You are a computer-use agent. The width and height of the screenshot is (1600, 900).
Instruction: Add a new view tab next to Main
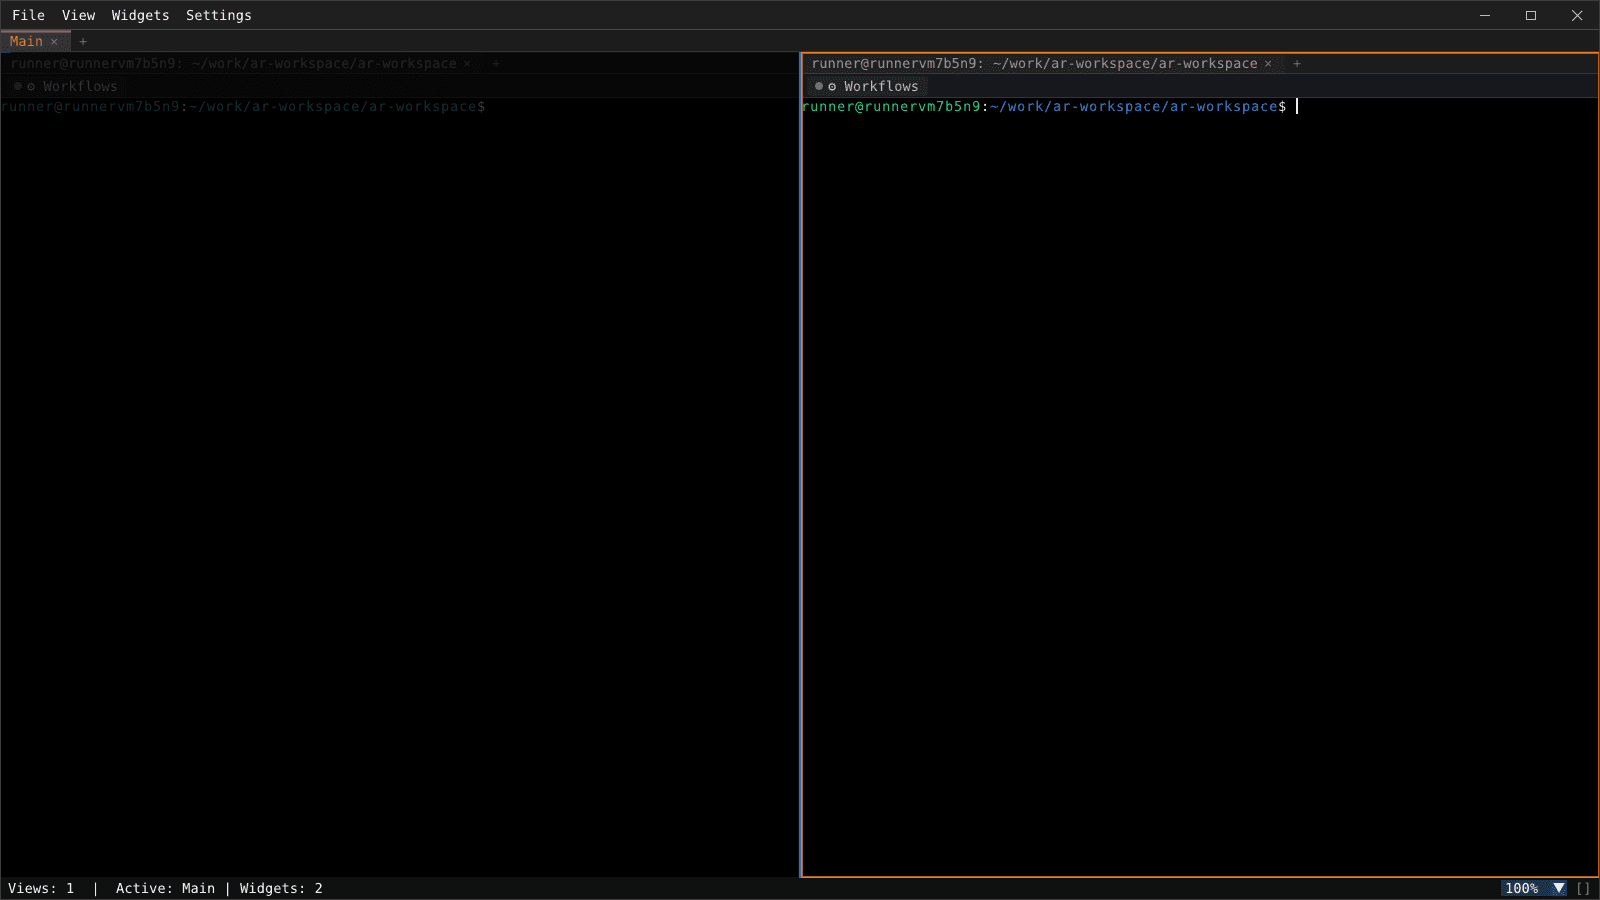point(83,42)
